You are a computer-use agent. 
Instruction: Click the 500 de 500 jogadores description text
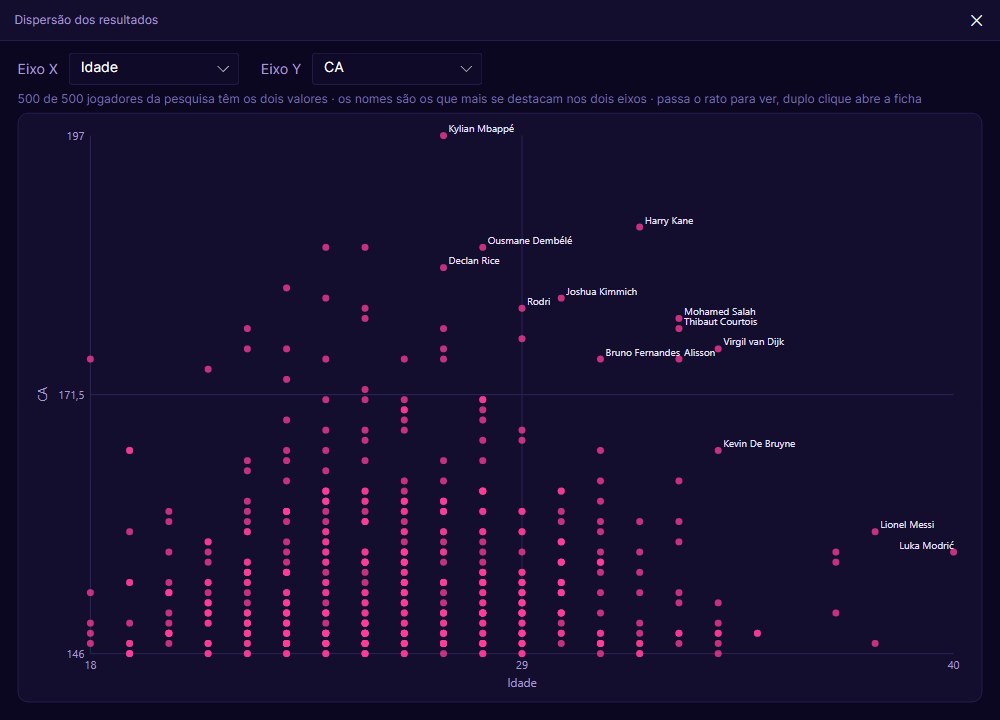469,99
